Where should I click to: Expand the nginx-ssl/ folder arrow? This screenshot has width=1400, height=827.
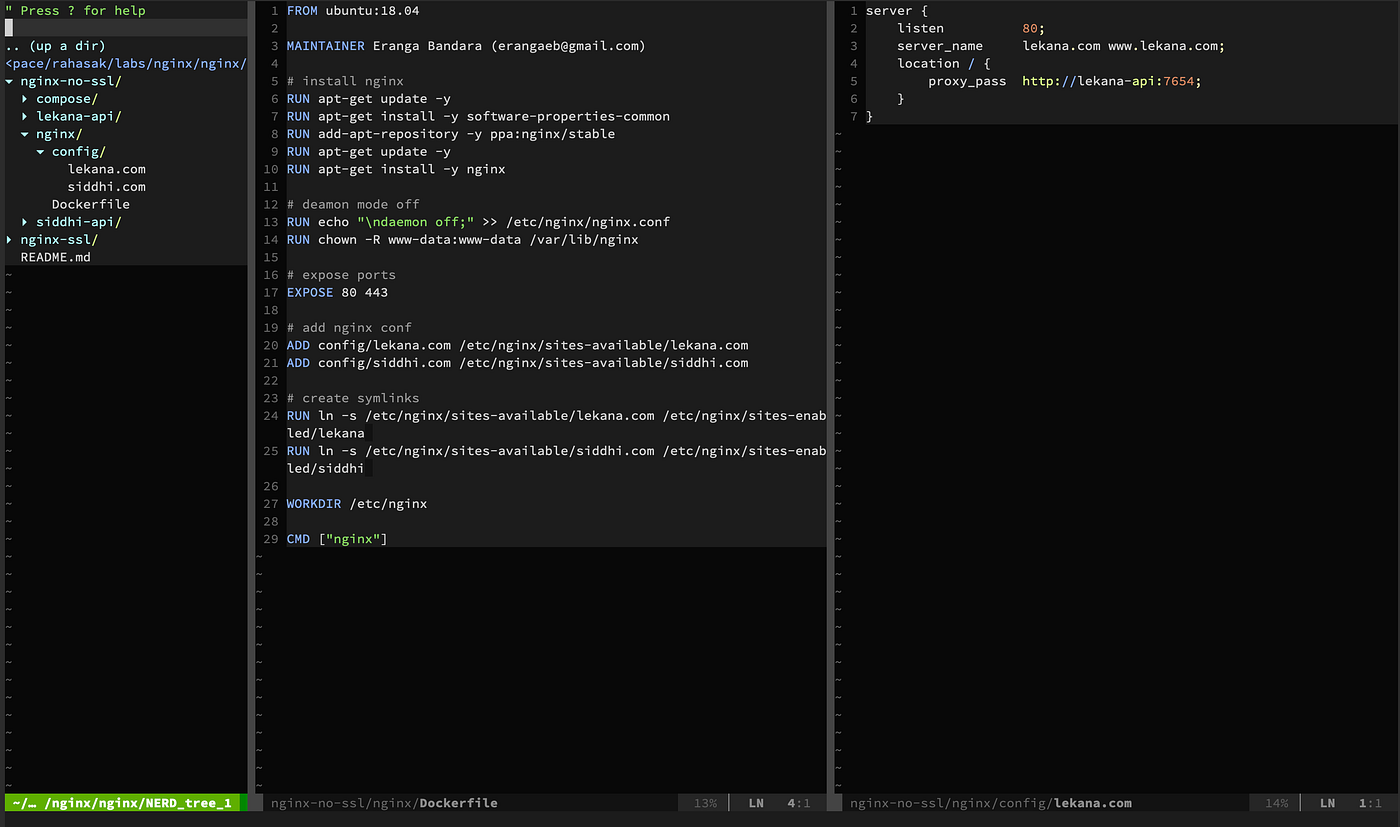(9, 240)
